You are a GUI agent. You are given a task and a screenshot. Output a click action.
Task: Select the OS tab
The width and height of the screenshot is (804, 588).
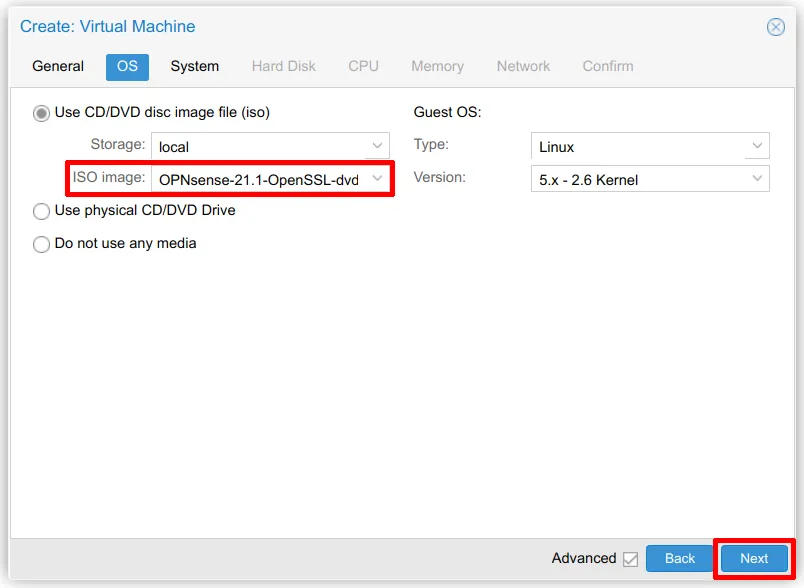point(127,66)
